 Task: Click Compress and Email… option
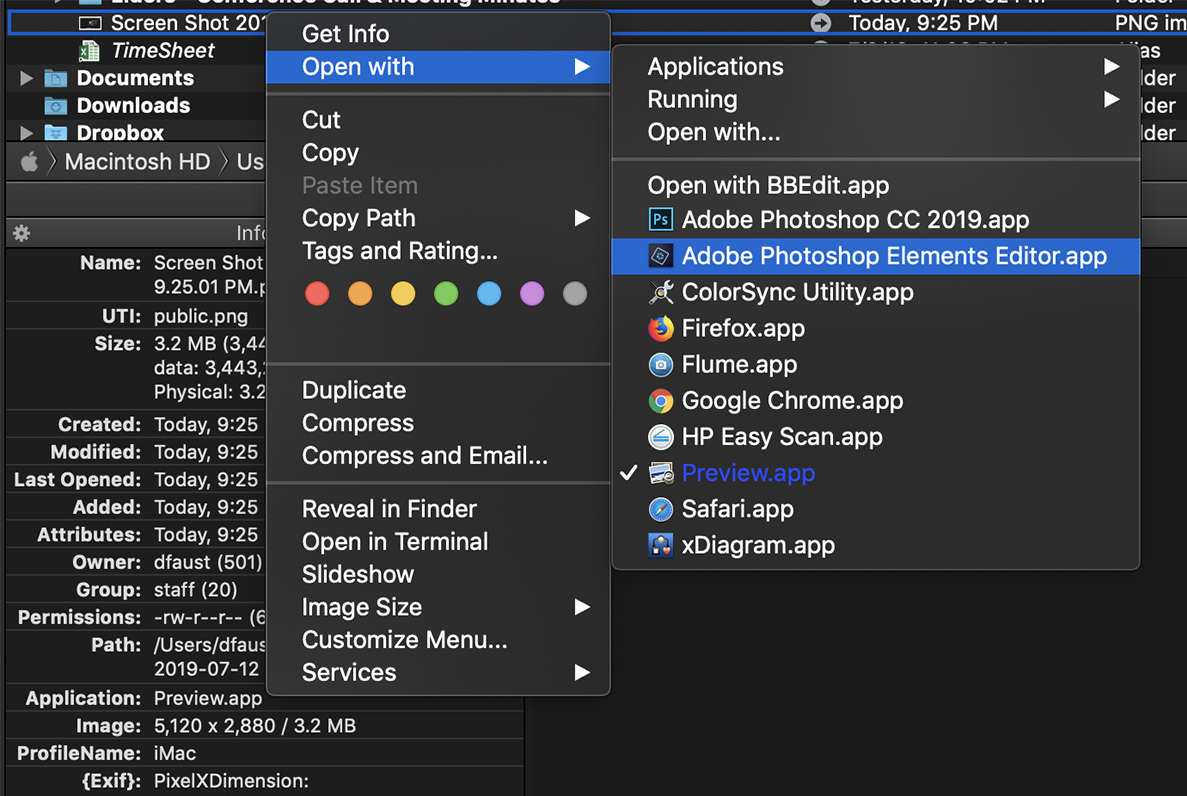coord(425,456)
